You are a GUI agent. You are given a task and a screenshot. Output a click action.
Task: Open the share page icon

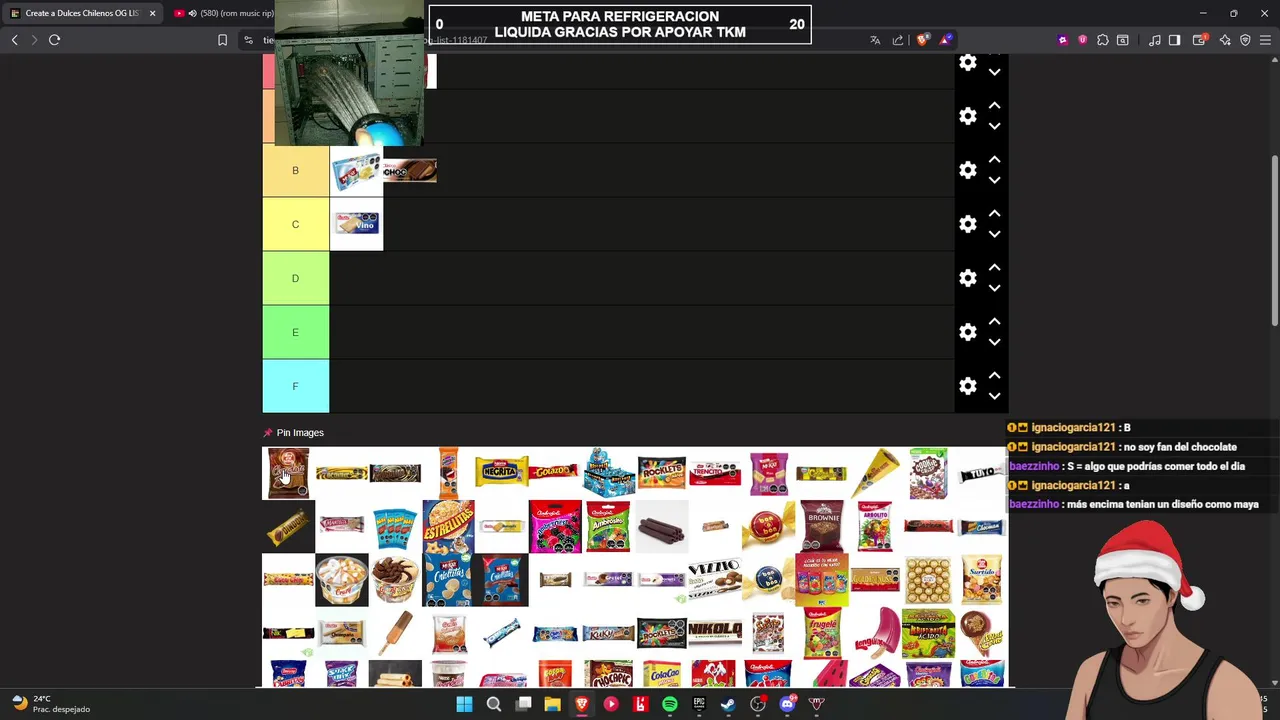coord(898,40)
